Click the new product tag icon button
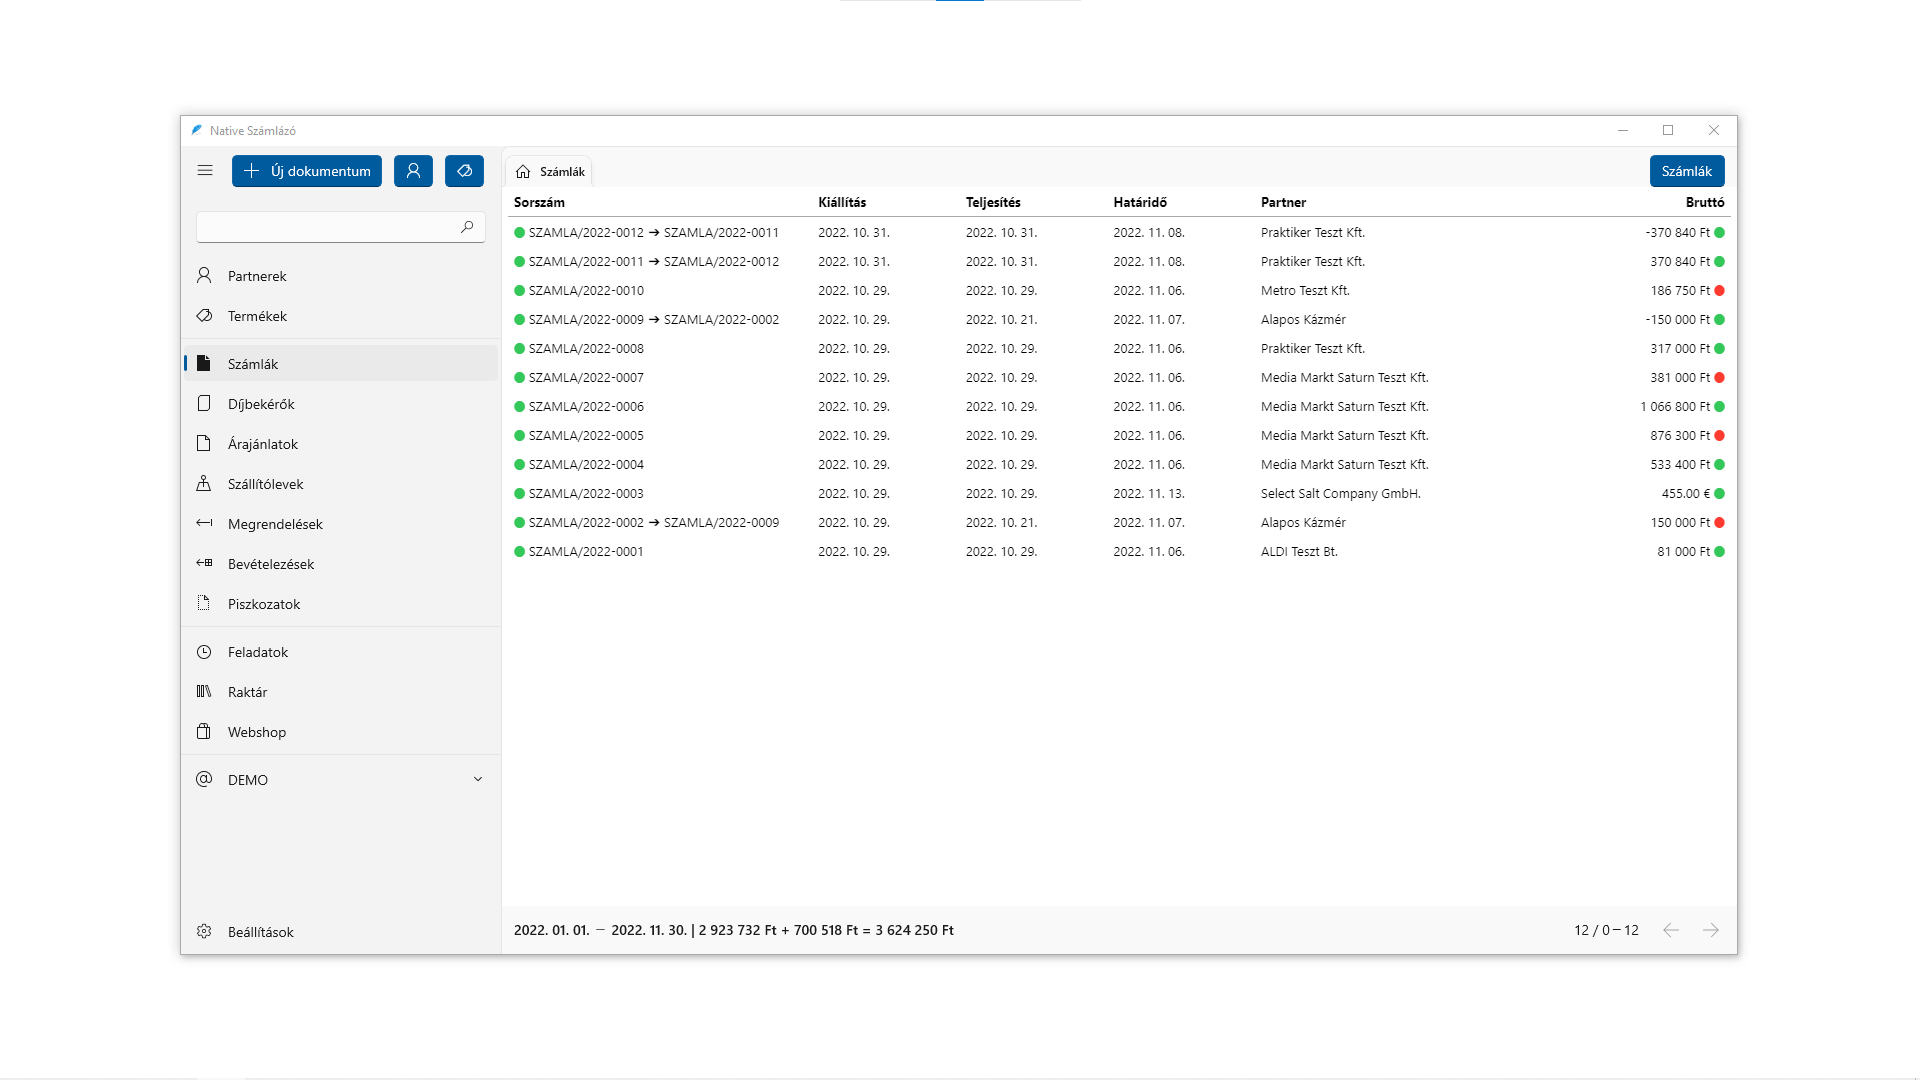 464,171
